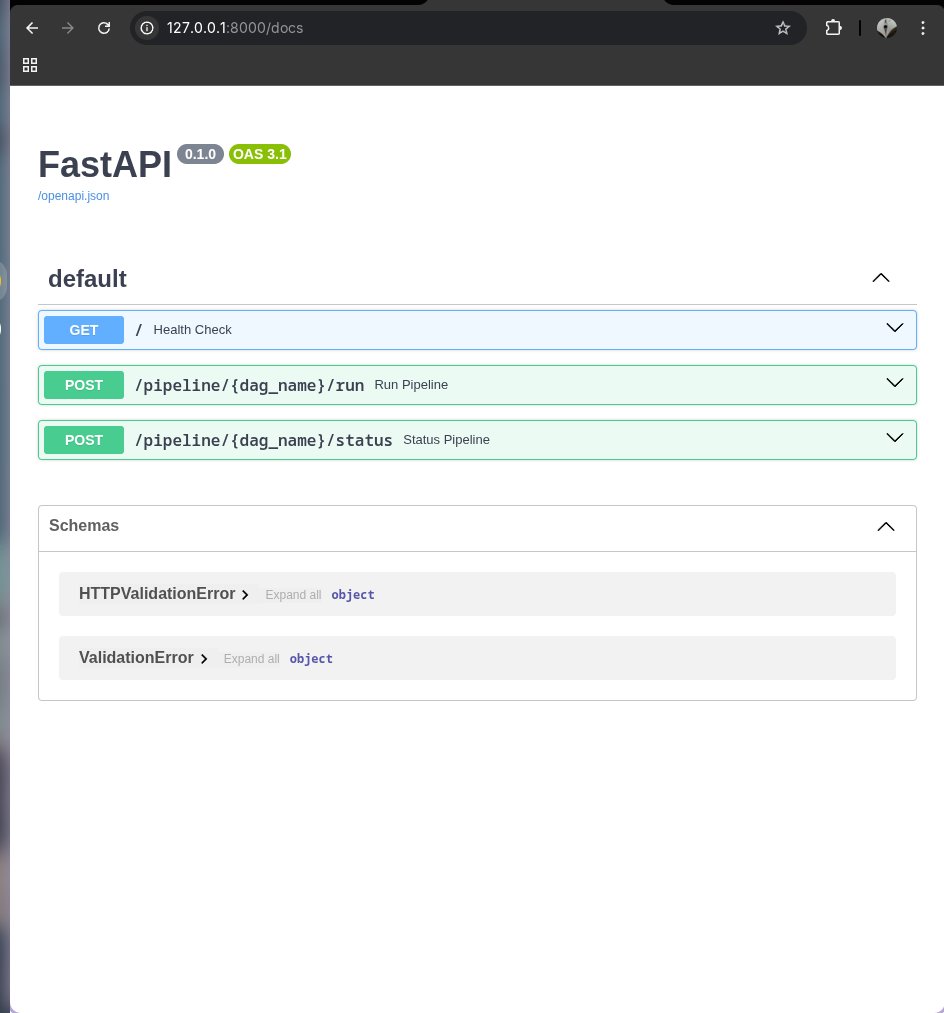
Task: Open the /openapi.json link
Action: (74, 196)
